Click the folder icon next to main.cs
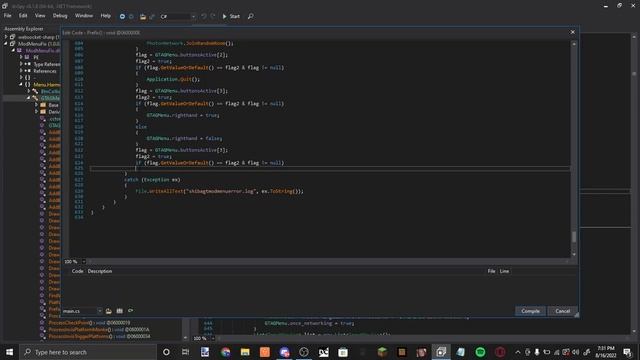640x360 pixels. point(109,311)
